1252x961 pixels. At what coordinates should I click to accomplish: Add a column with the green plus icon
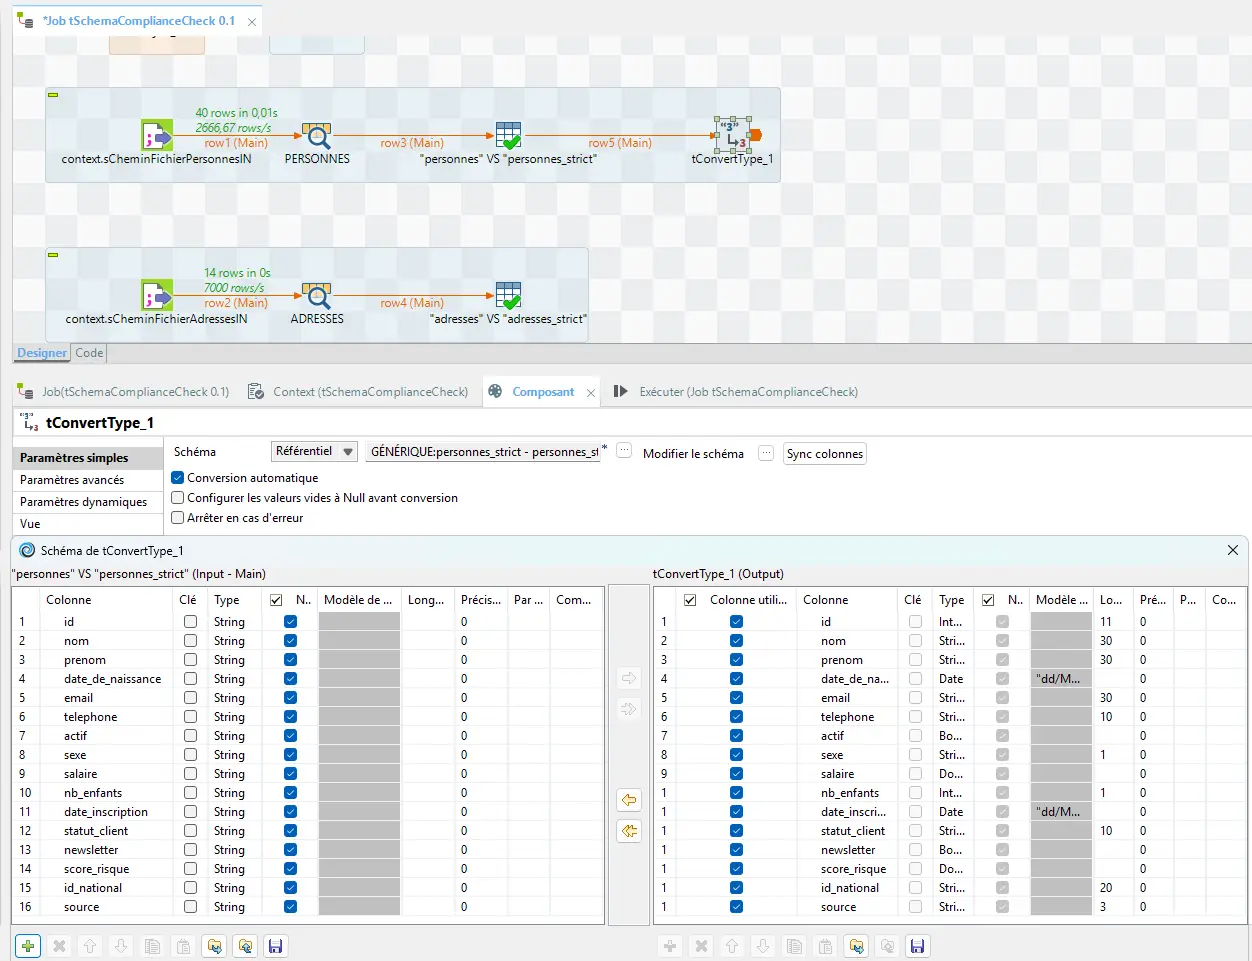tap(28, 946)
